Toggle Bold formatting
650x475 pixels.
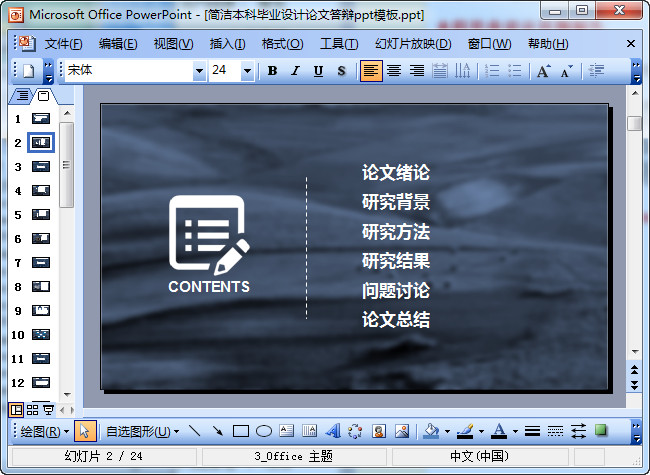point(272,71)
